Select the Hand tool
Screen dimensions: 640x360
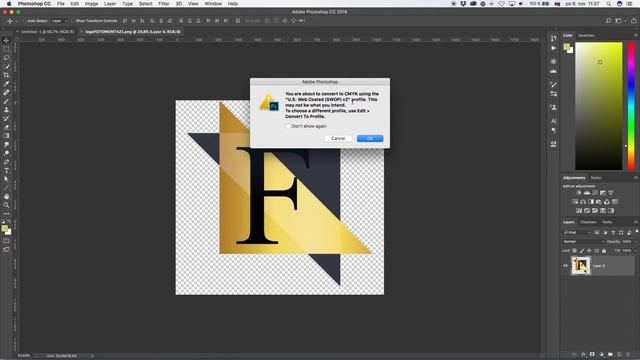coord(6,197)
